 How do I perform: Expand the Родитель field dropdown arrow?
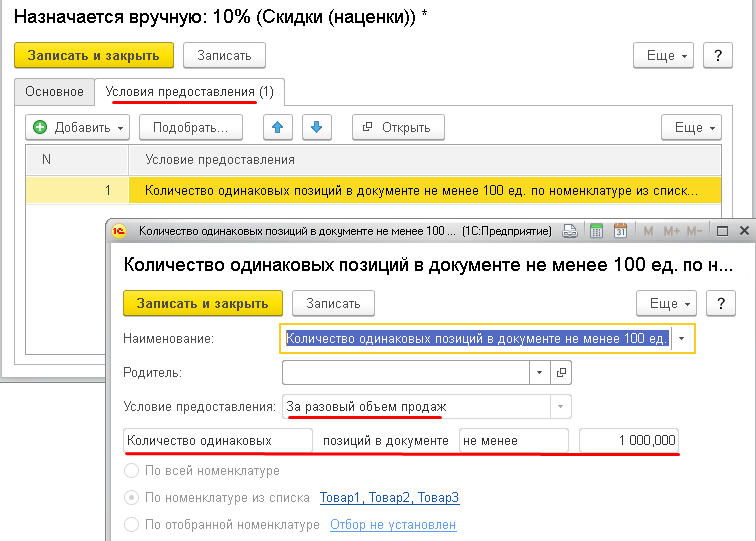pyautogui.click(x=539, y=373)
